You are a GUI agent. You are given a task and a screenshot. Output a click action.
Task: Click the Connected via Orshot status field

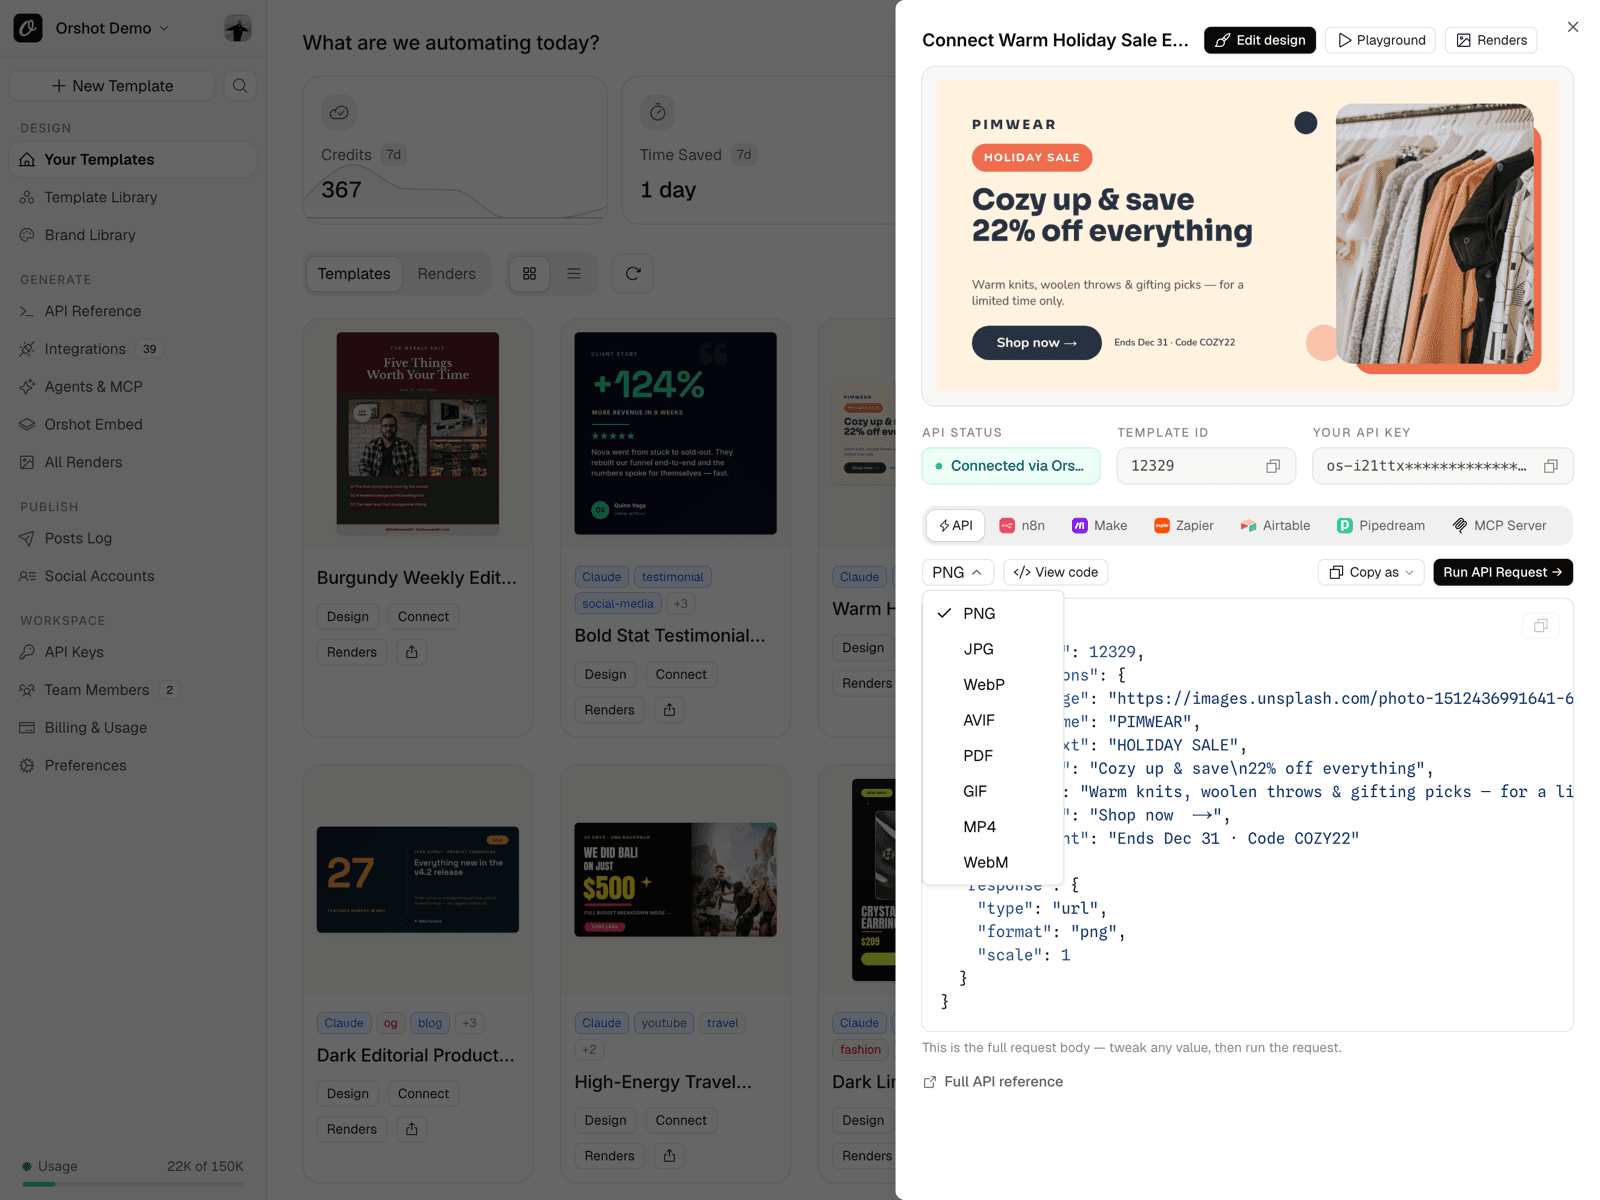(x=1011, y=466)
